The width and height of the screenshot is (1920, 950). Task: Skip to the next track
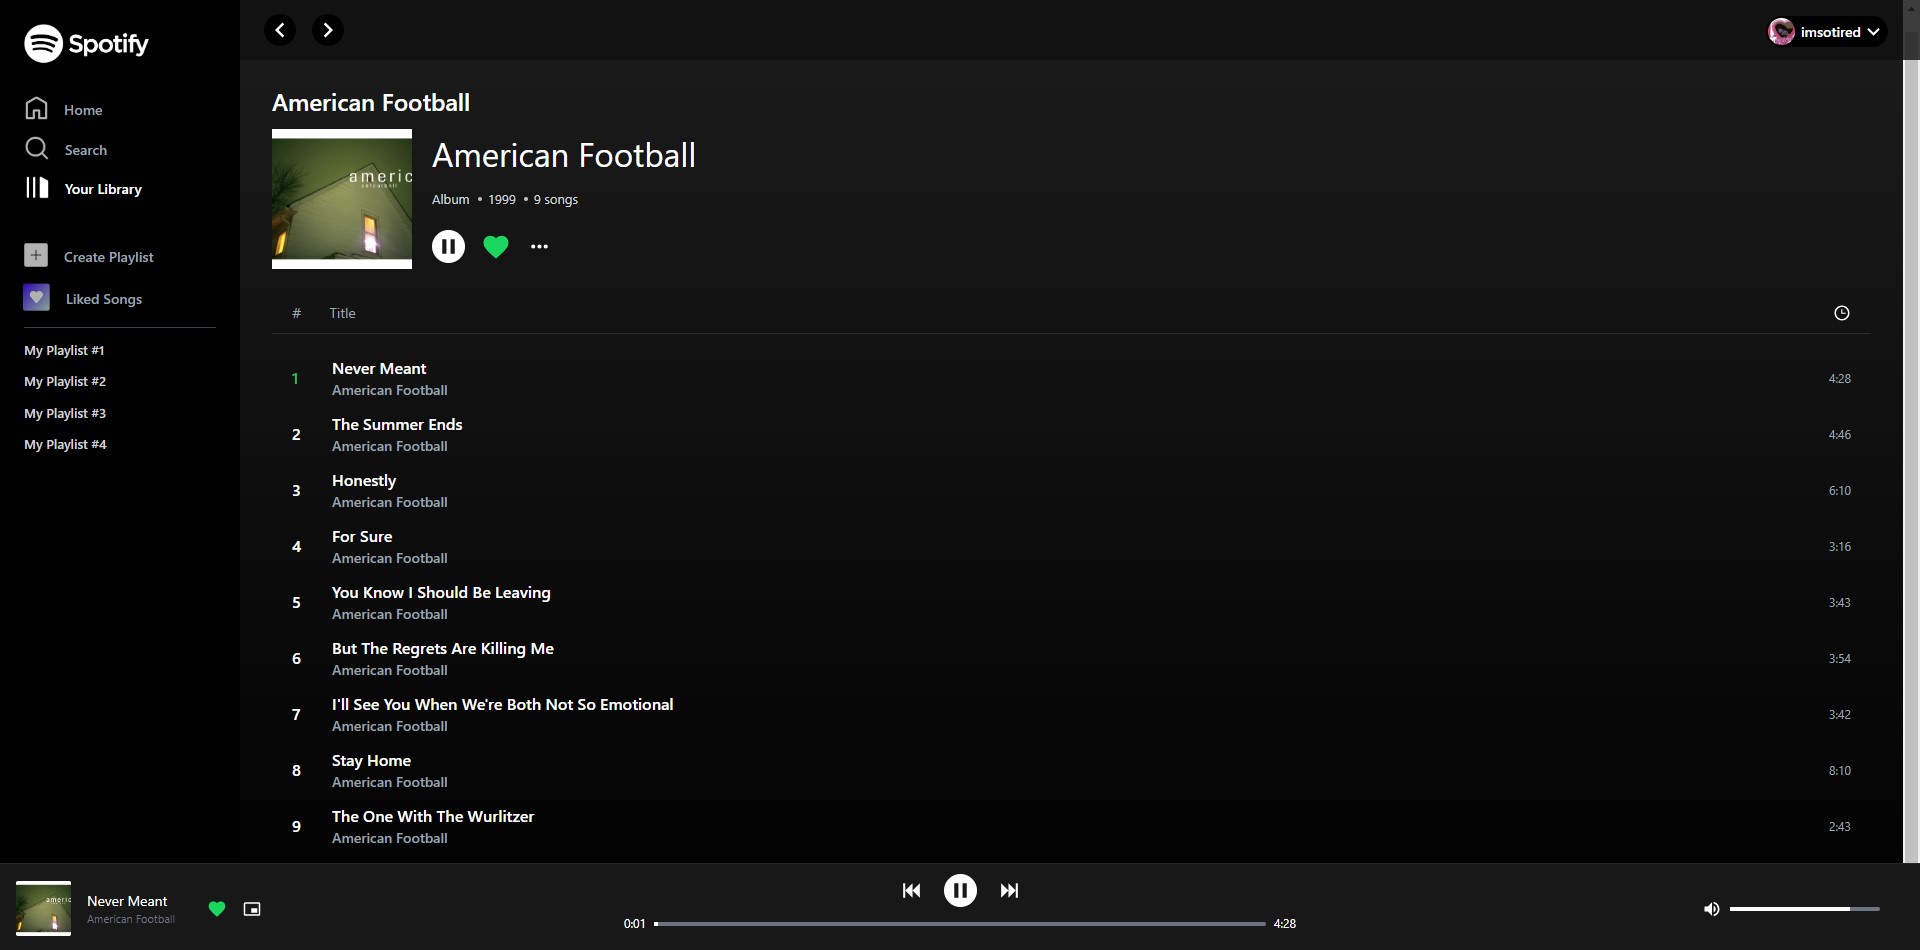1009,890
